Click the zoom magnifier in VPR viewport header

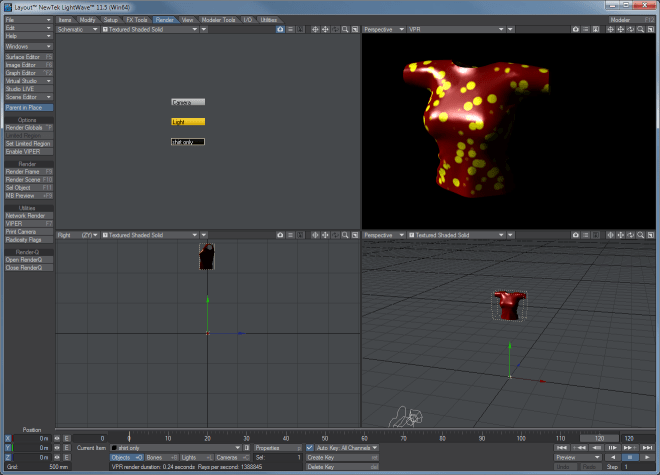(640, 29)
